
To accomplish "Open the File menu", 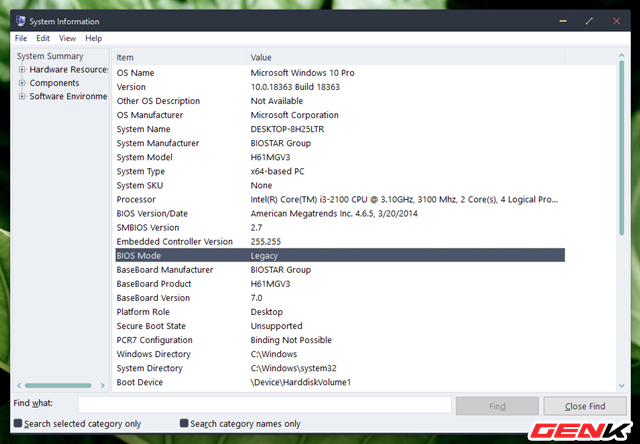I will pos(21,38).
